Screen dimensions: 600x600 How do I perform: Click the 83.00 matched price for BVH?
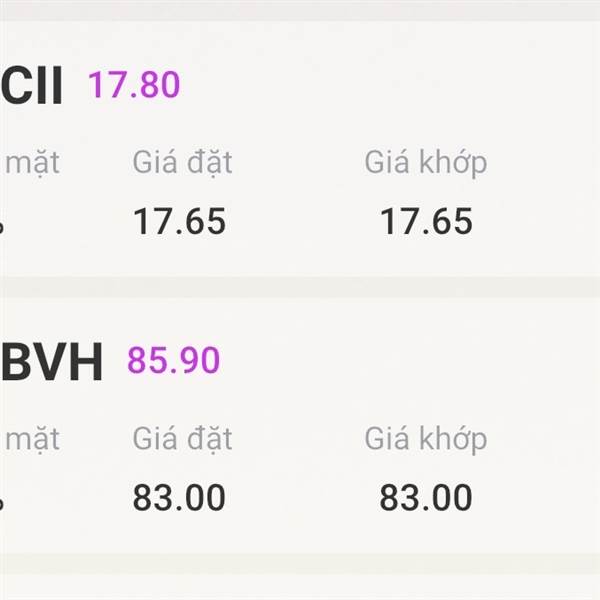point(426,497)
